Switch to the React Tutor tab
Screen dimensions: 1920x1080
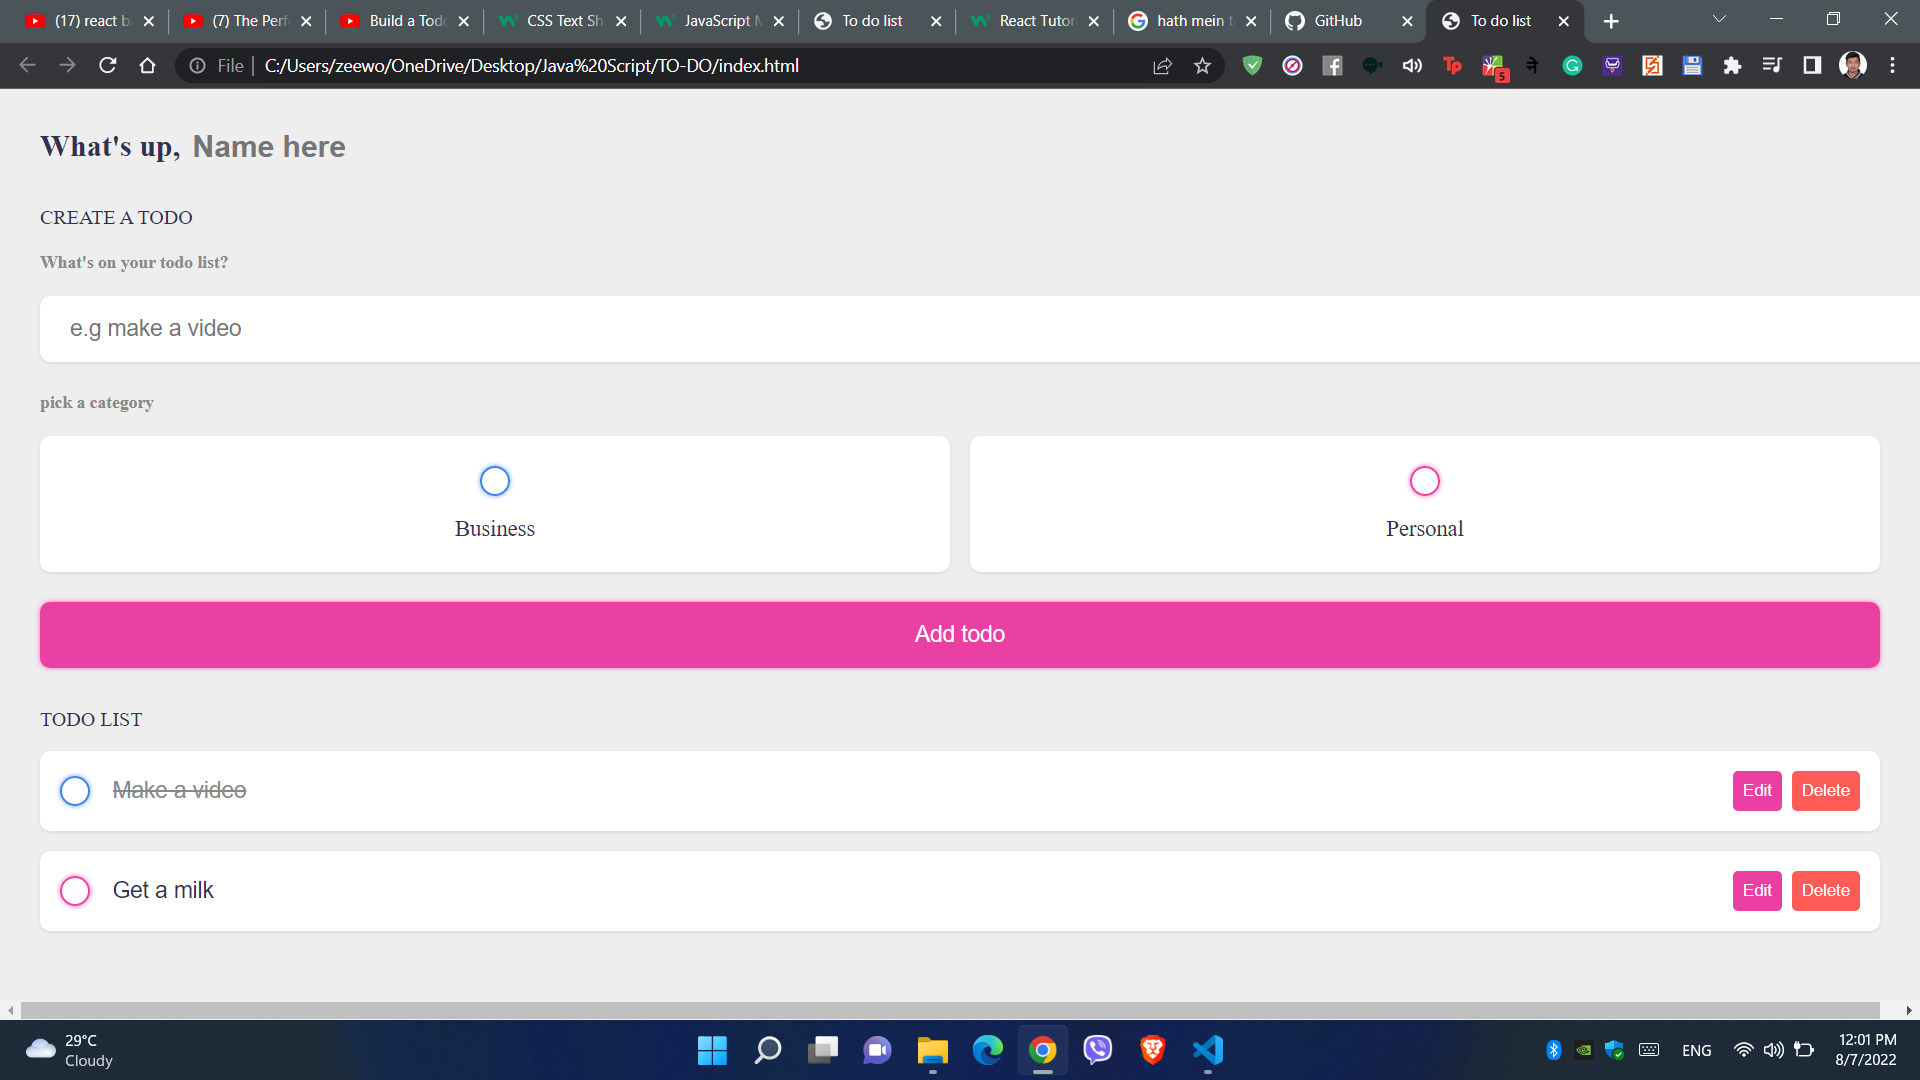1035,21
